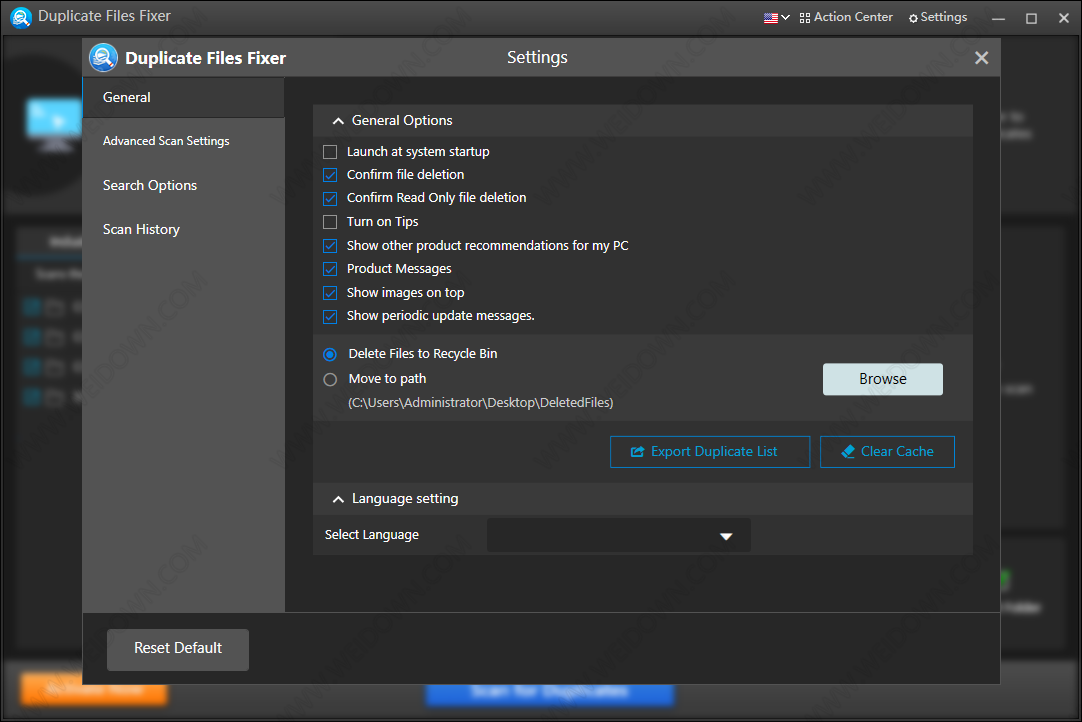
Task: Click the Reset Default button
Action: 177,649
